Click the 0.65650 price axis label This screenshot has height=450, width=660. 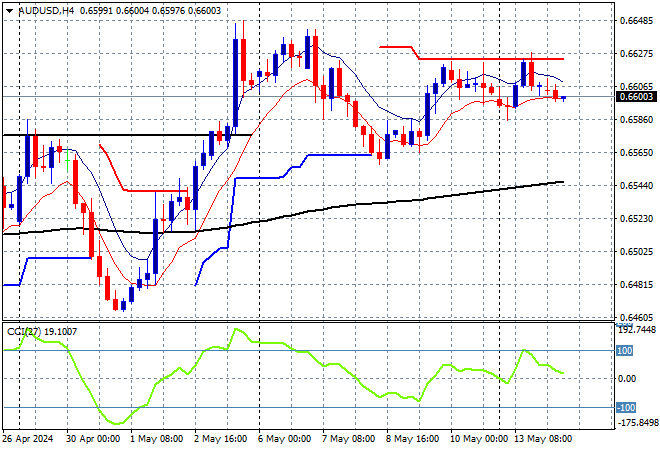click(637, 152)
